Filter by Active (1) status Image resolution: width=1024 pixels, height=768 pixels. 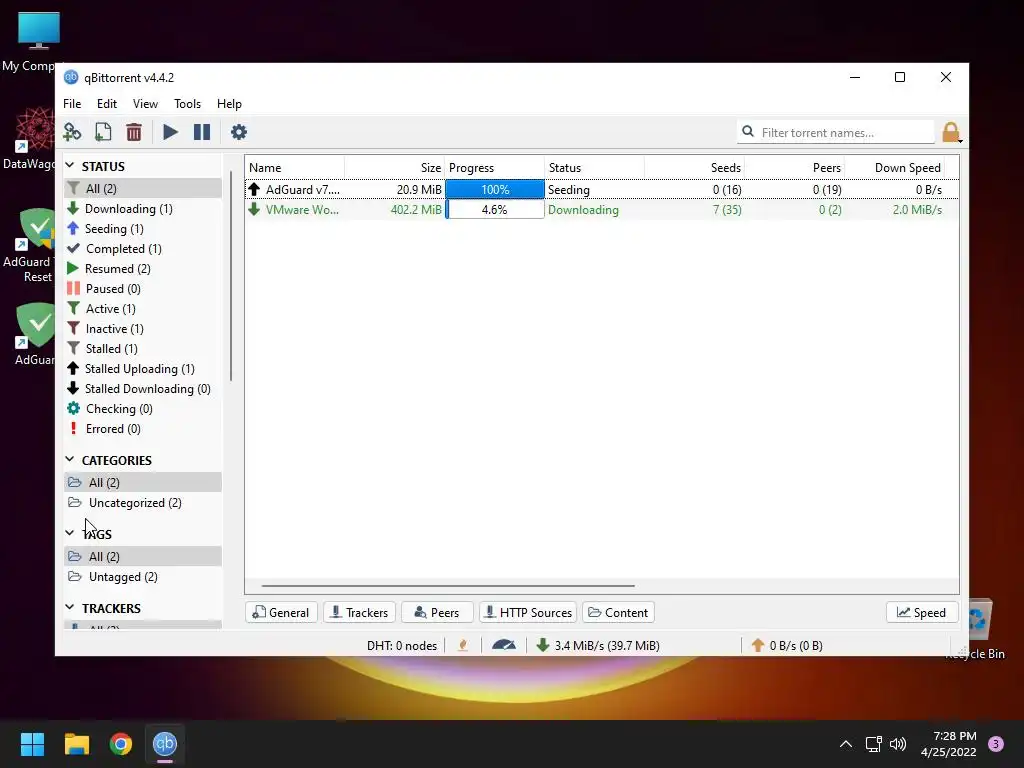(x=110, y=309)
